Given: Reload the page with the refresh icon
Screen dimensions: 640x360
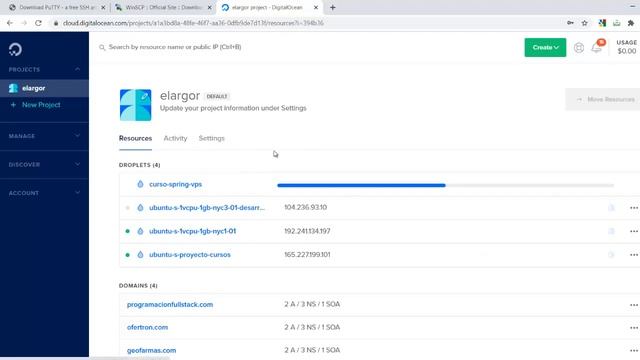Looking at the screenshot, I should [x=38, y=23].
